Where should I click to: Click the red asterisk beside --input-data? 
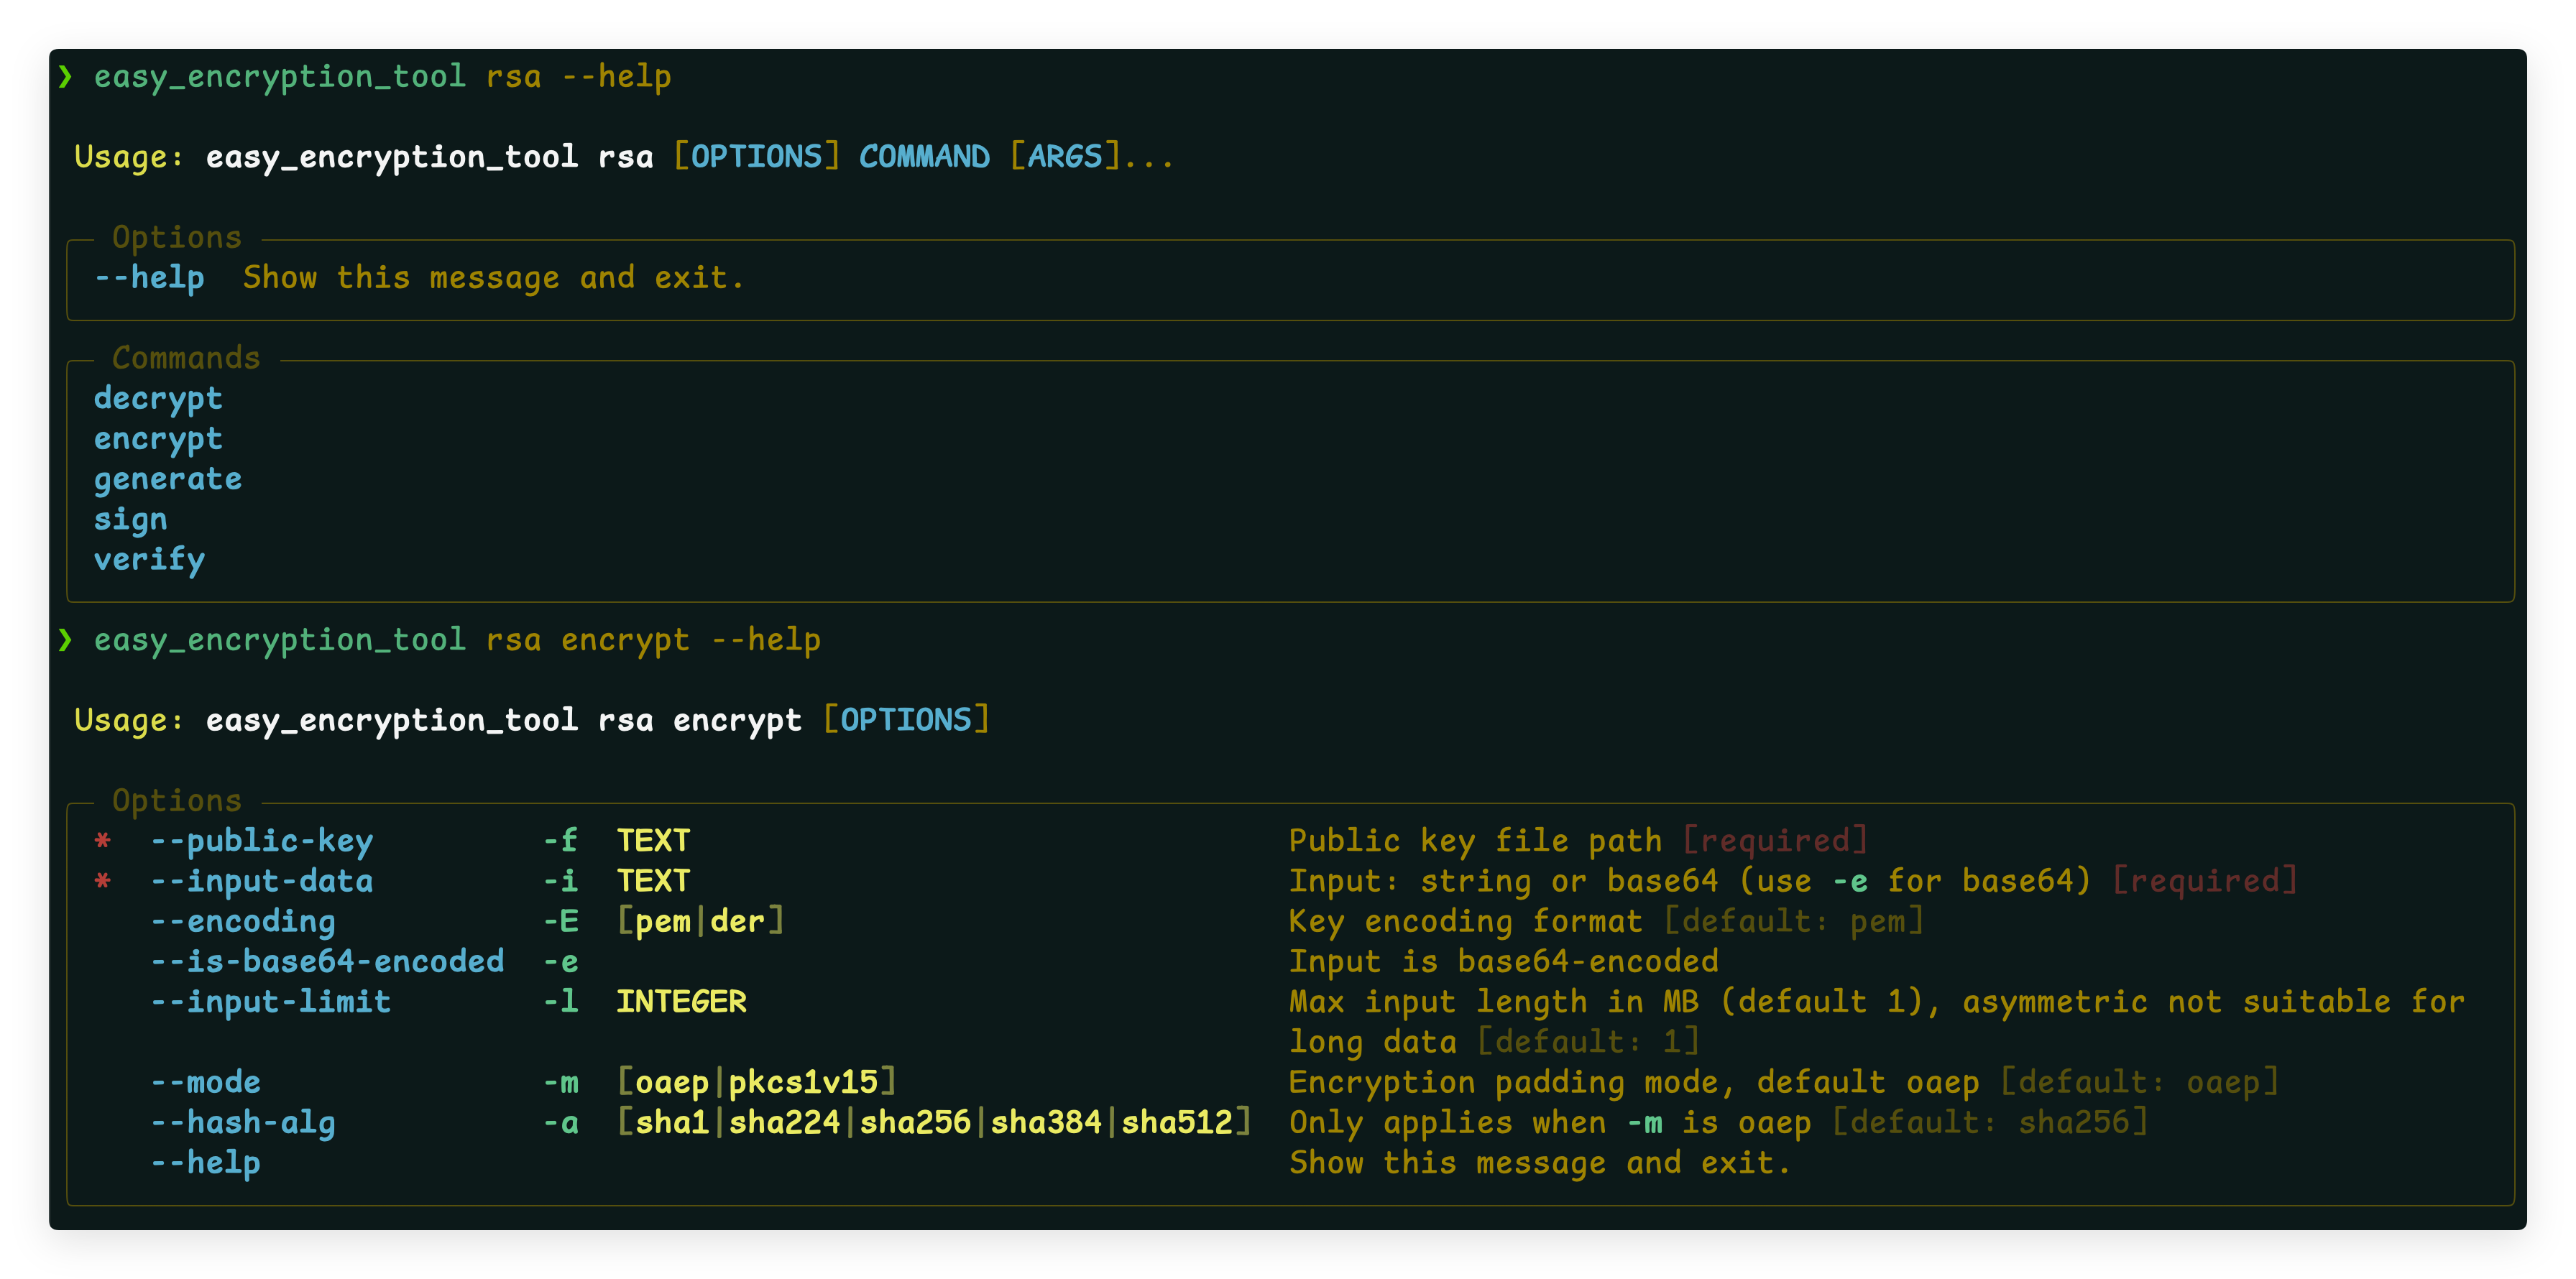[x=102, y=881]
